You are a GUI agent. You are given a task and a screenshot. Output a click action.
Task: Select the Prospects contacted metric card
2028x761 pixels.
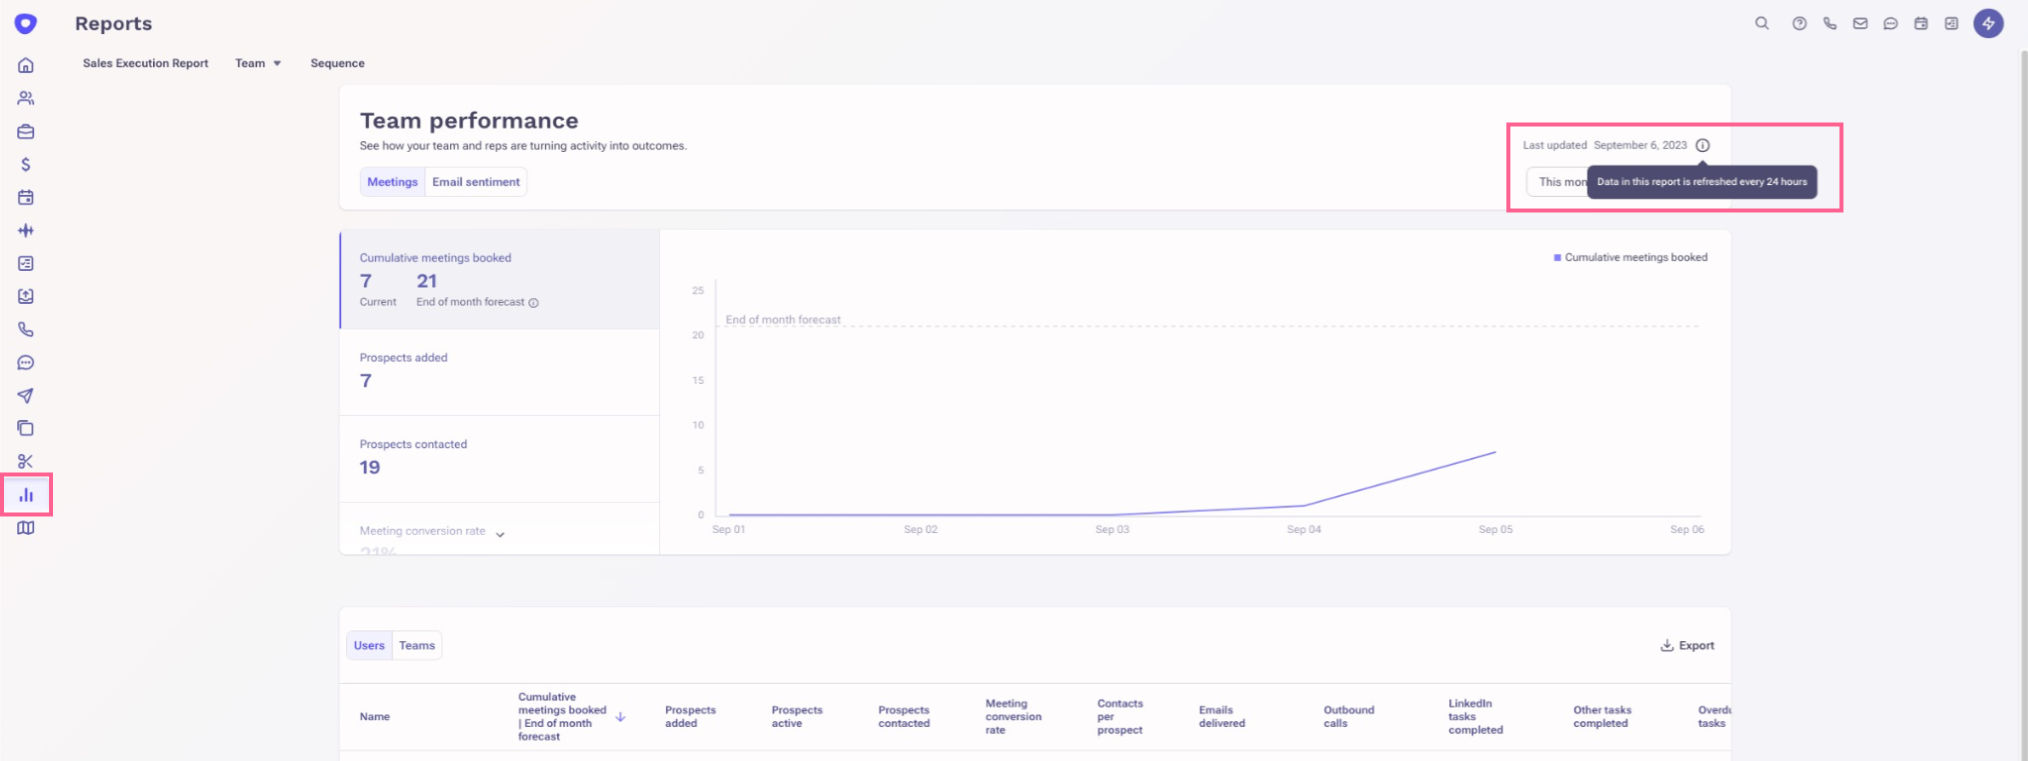pos(500,459)
